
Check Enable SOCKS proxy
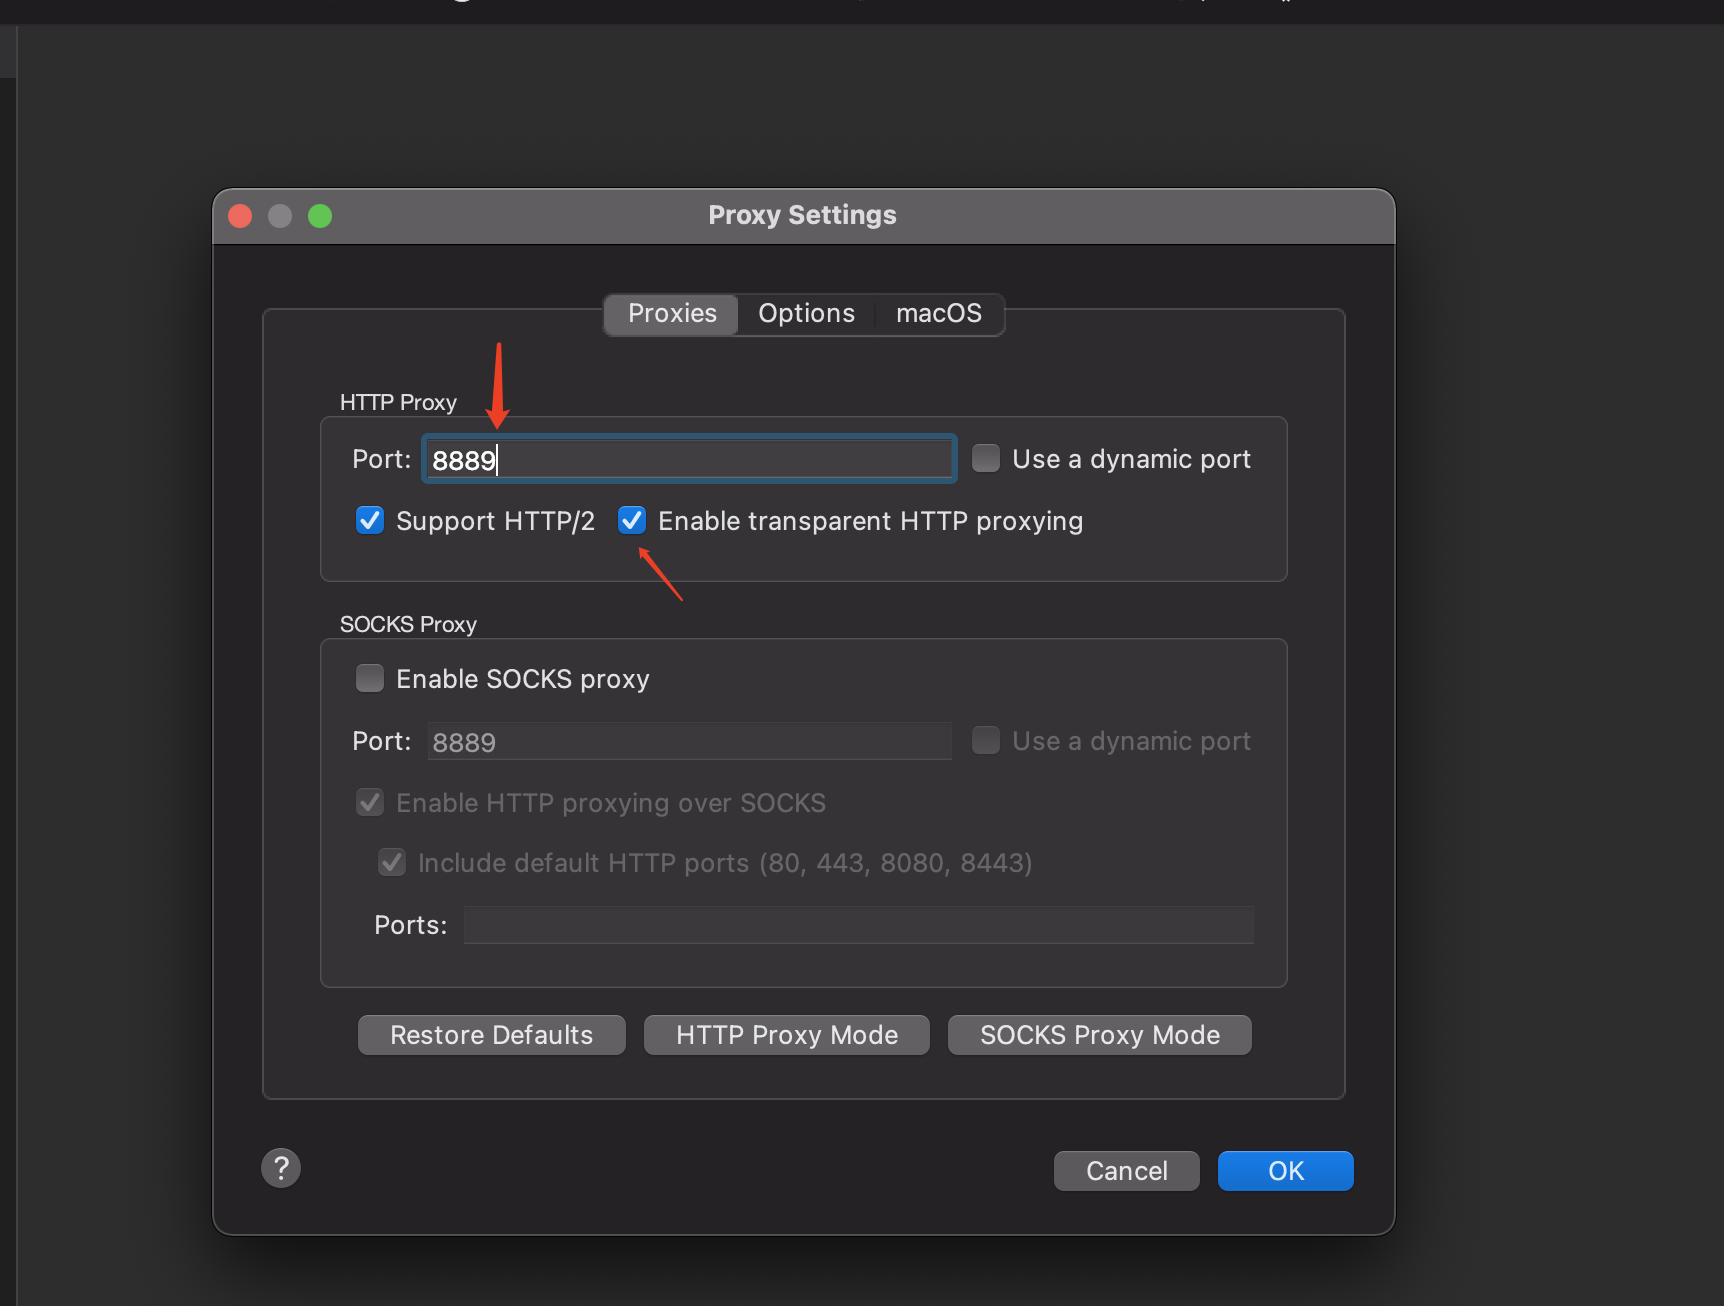pyautogui.click(x=370, y=678)
